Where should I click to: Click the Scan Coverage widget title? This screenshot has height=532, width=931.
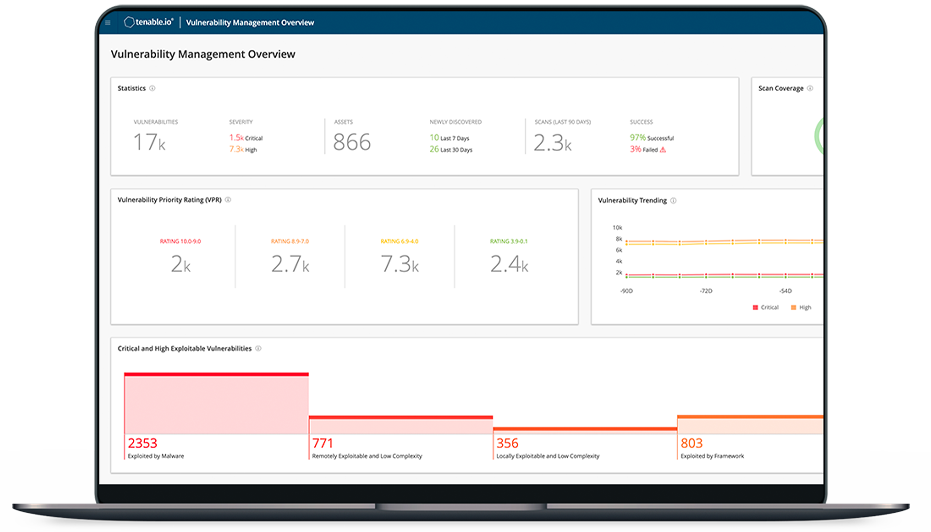pyautogui.click(x=781, y=88)
